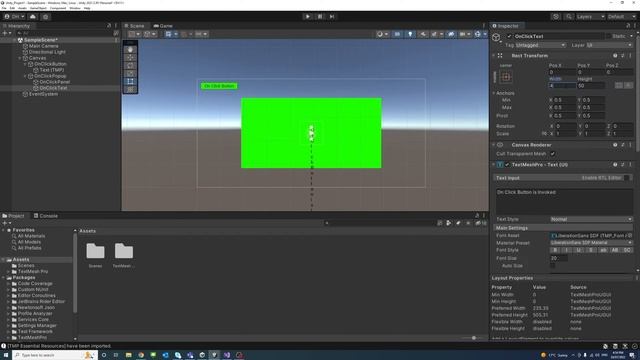Toggle Bold font style button
Image resolution: width=640 pixels, height=360 pixels.
coord(555,250)
